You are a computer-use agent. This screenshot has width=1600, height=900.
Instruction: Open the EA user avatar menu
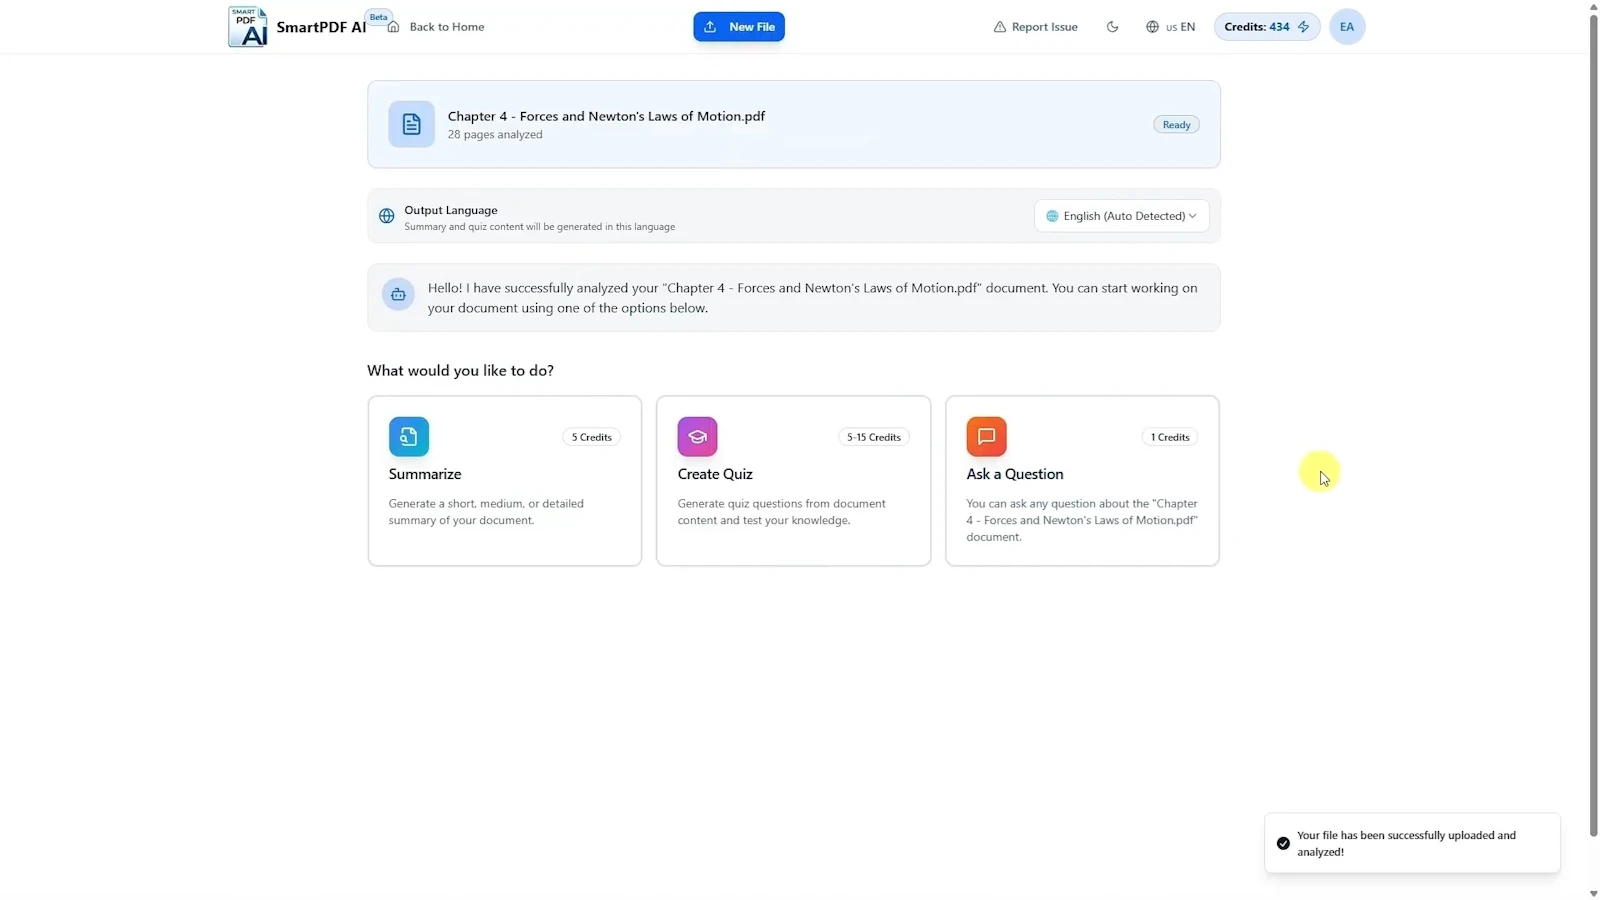(1347, 27)
